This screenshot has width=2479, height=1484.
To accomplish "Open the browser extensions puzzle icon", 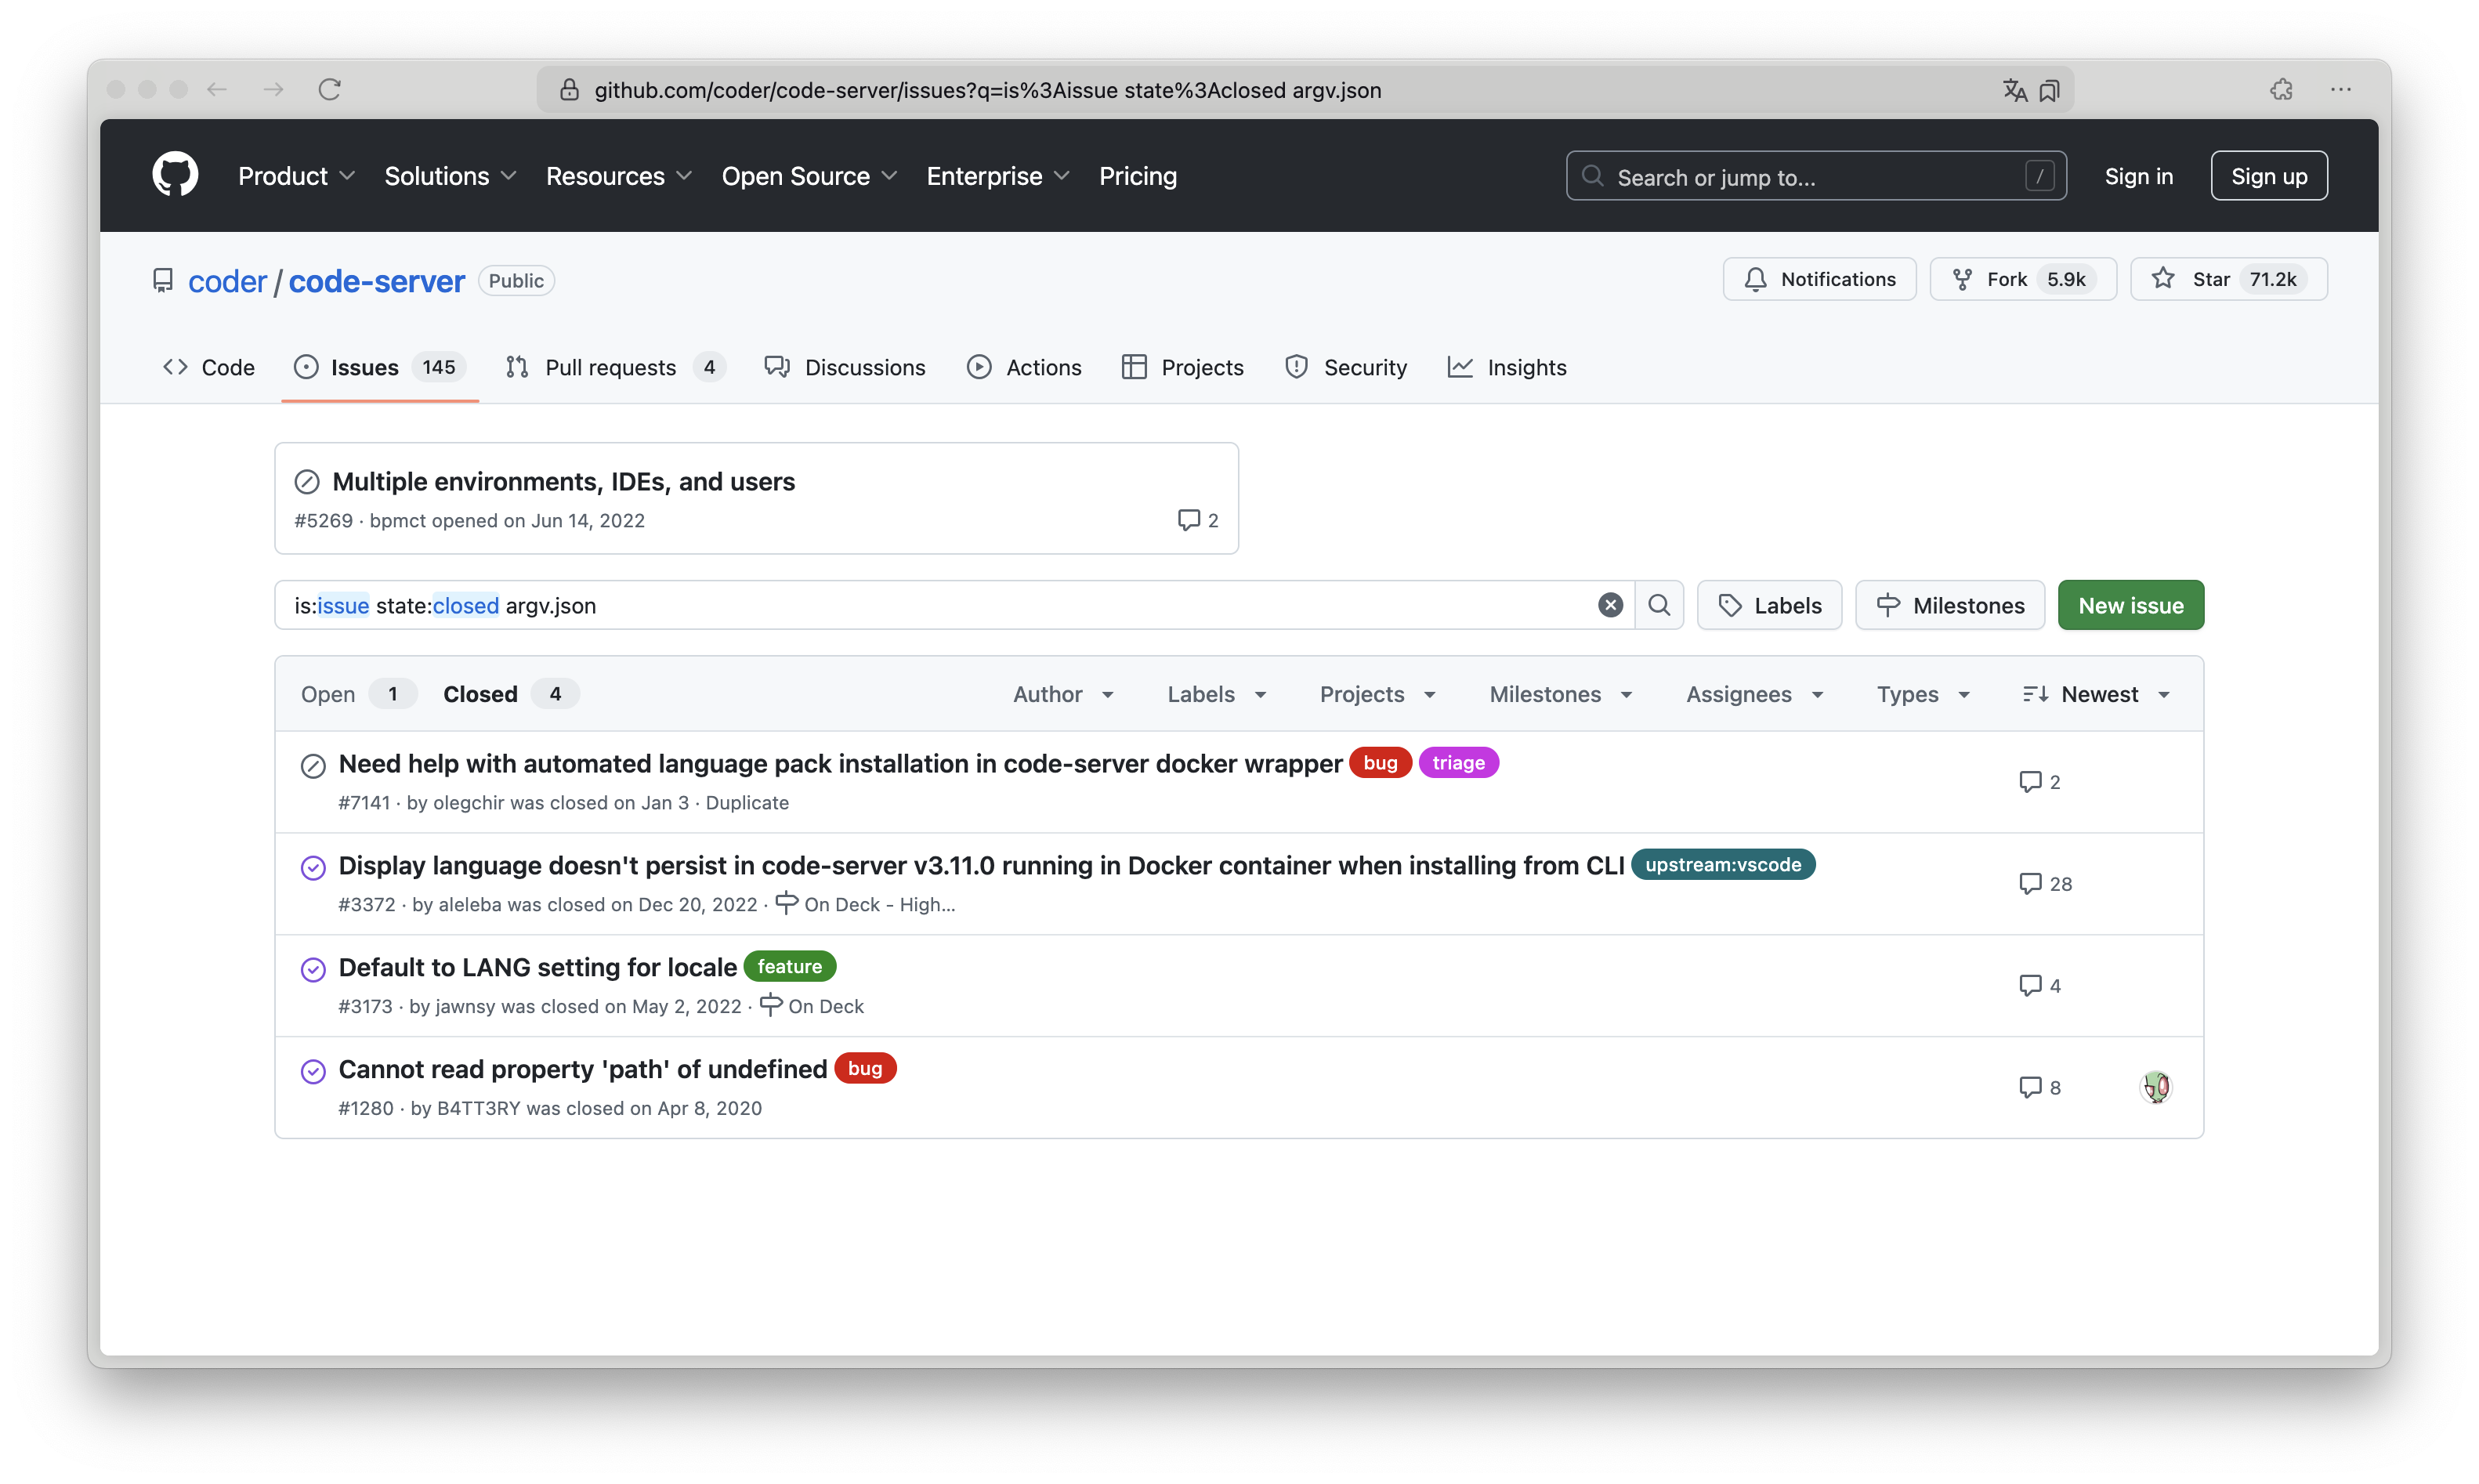I will [x=2281, y=89].
